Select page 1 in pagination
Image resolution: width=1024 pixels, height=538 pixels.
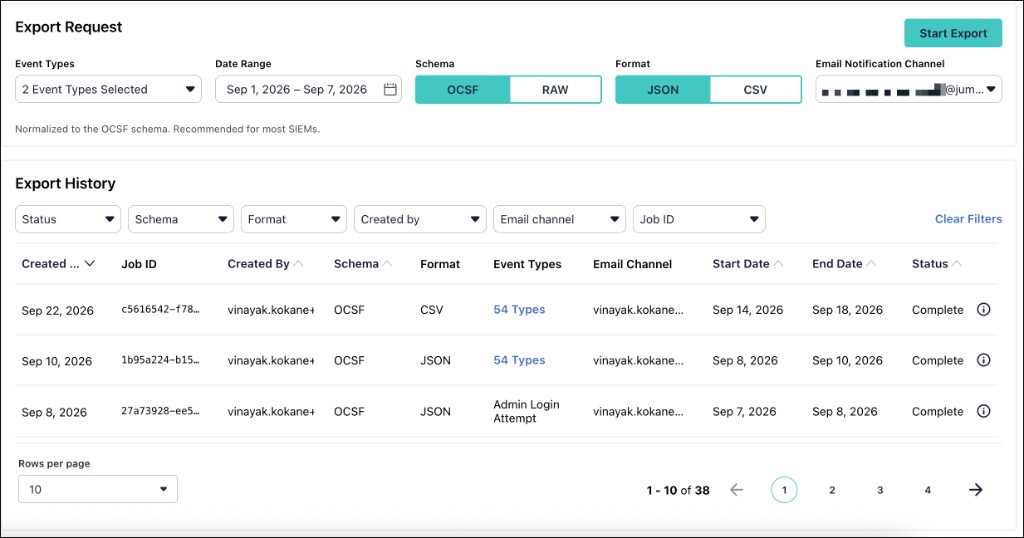click(x=784, y=490)
